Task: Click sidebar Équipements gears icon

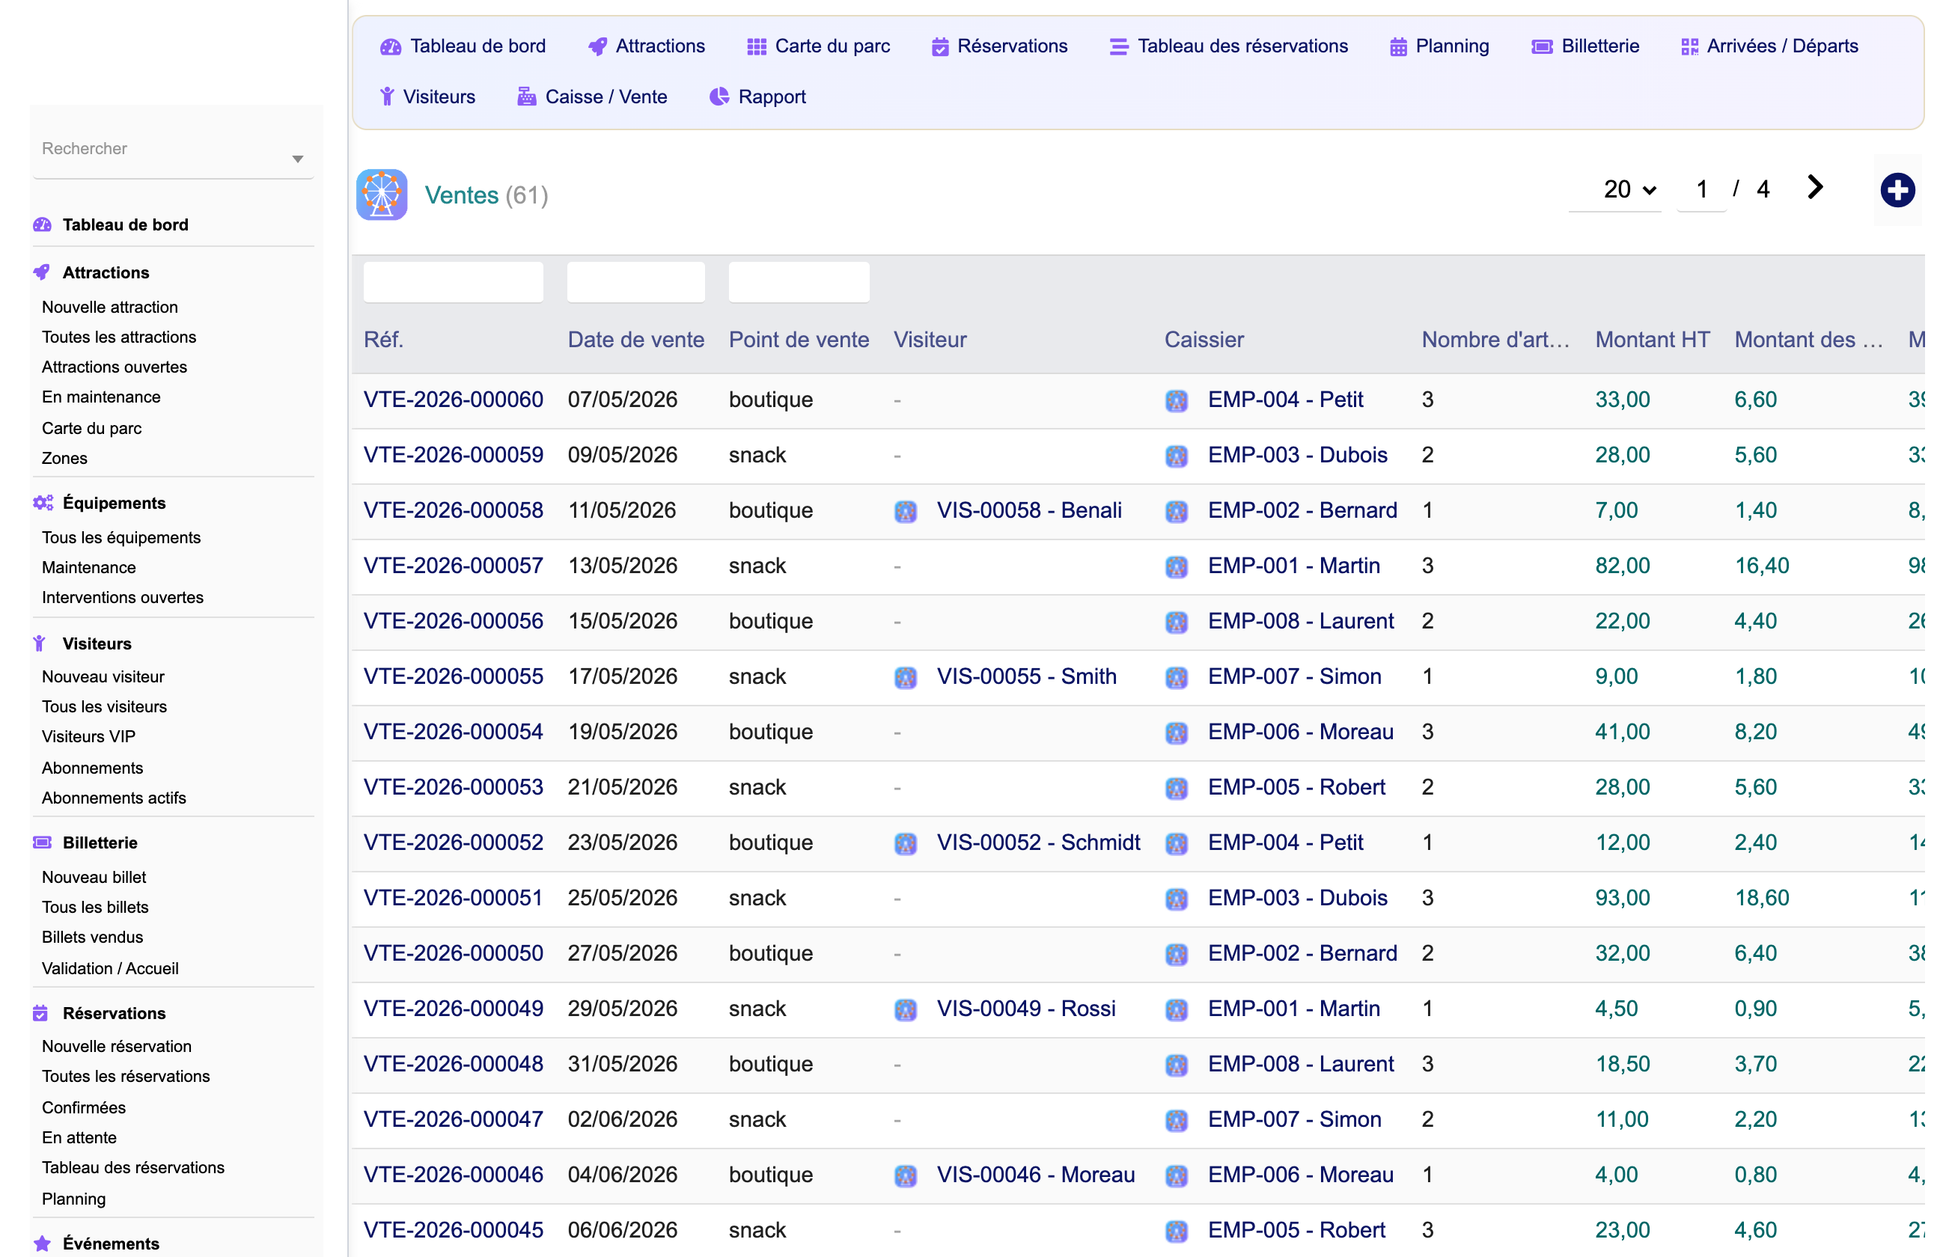Action: [x=43, y=503]
